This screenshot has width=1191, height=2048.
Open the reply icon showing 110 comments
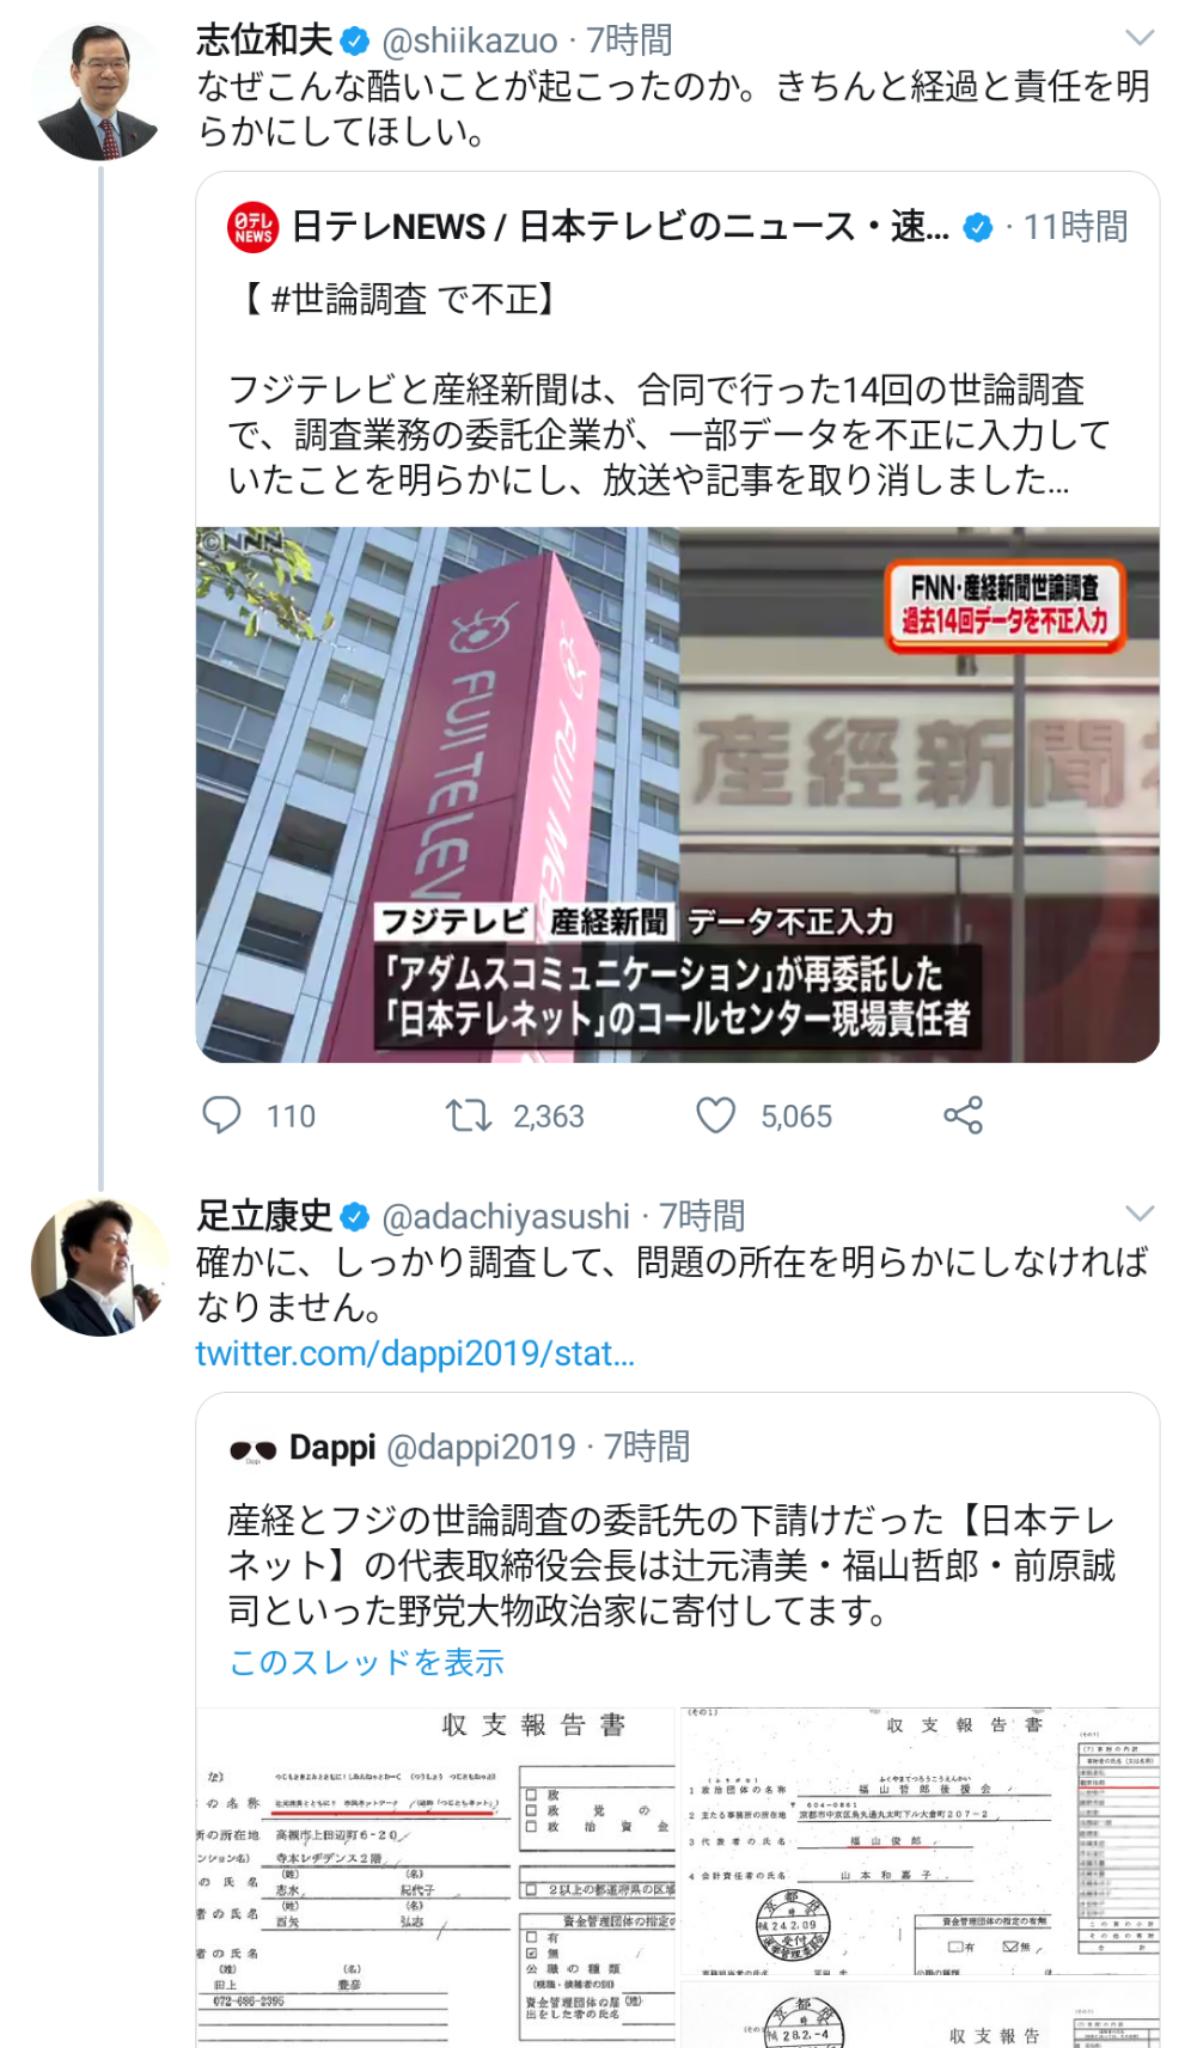click(221, 1115)
